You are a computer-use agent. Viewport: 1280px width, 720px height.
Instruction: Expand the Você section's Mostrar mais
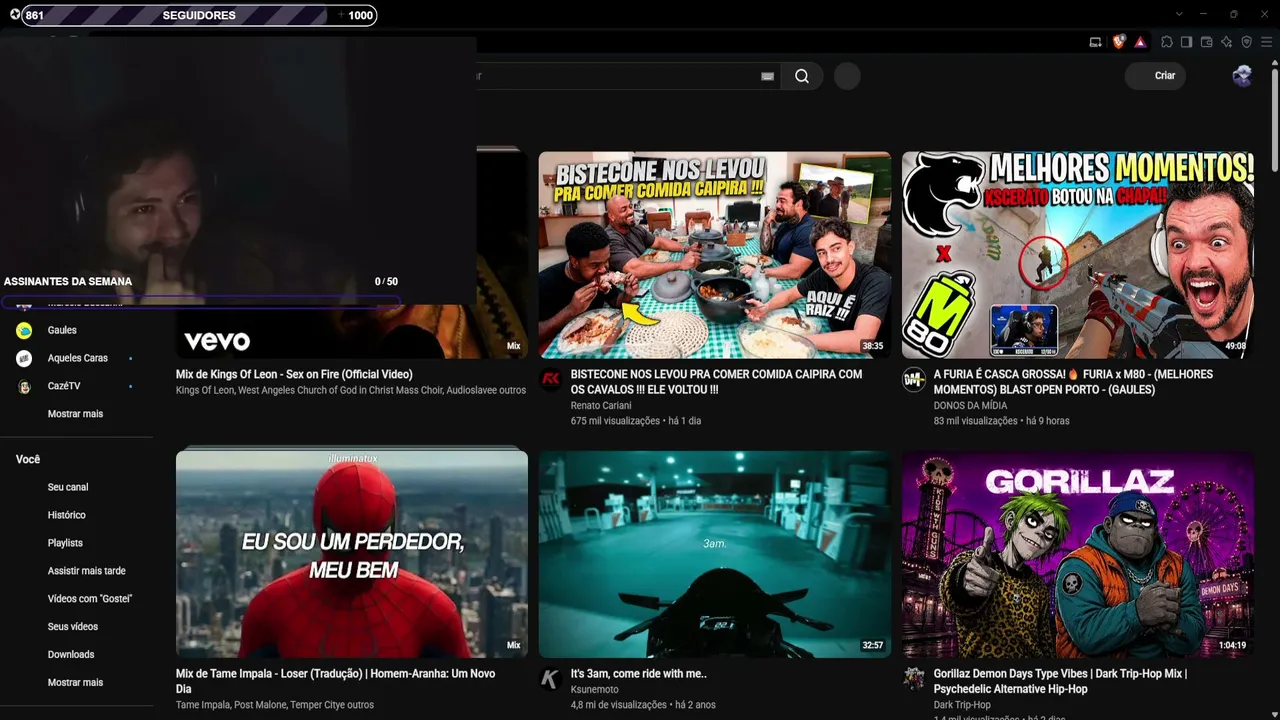[x=75, y=683]
